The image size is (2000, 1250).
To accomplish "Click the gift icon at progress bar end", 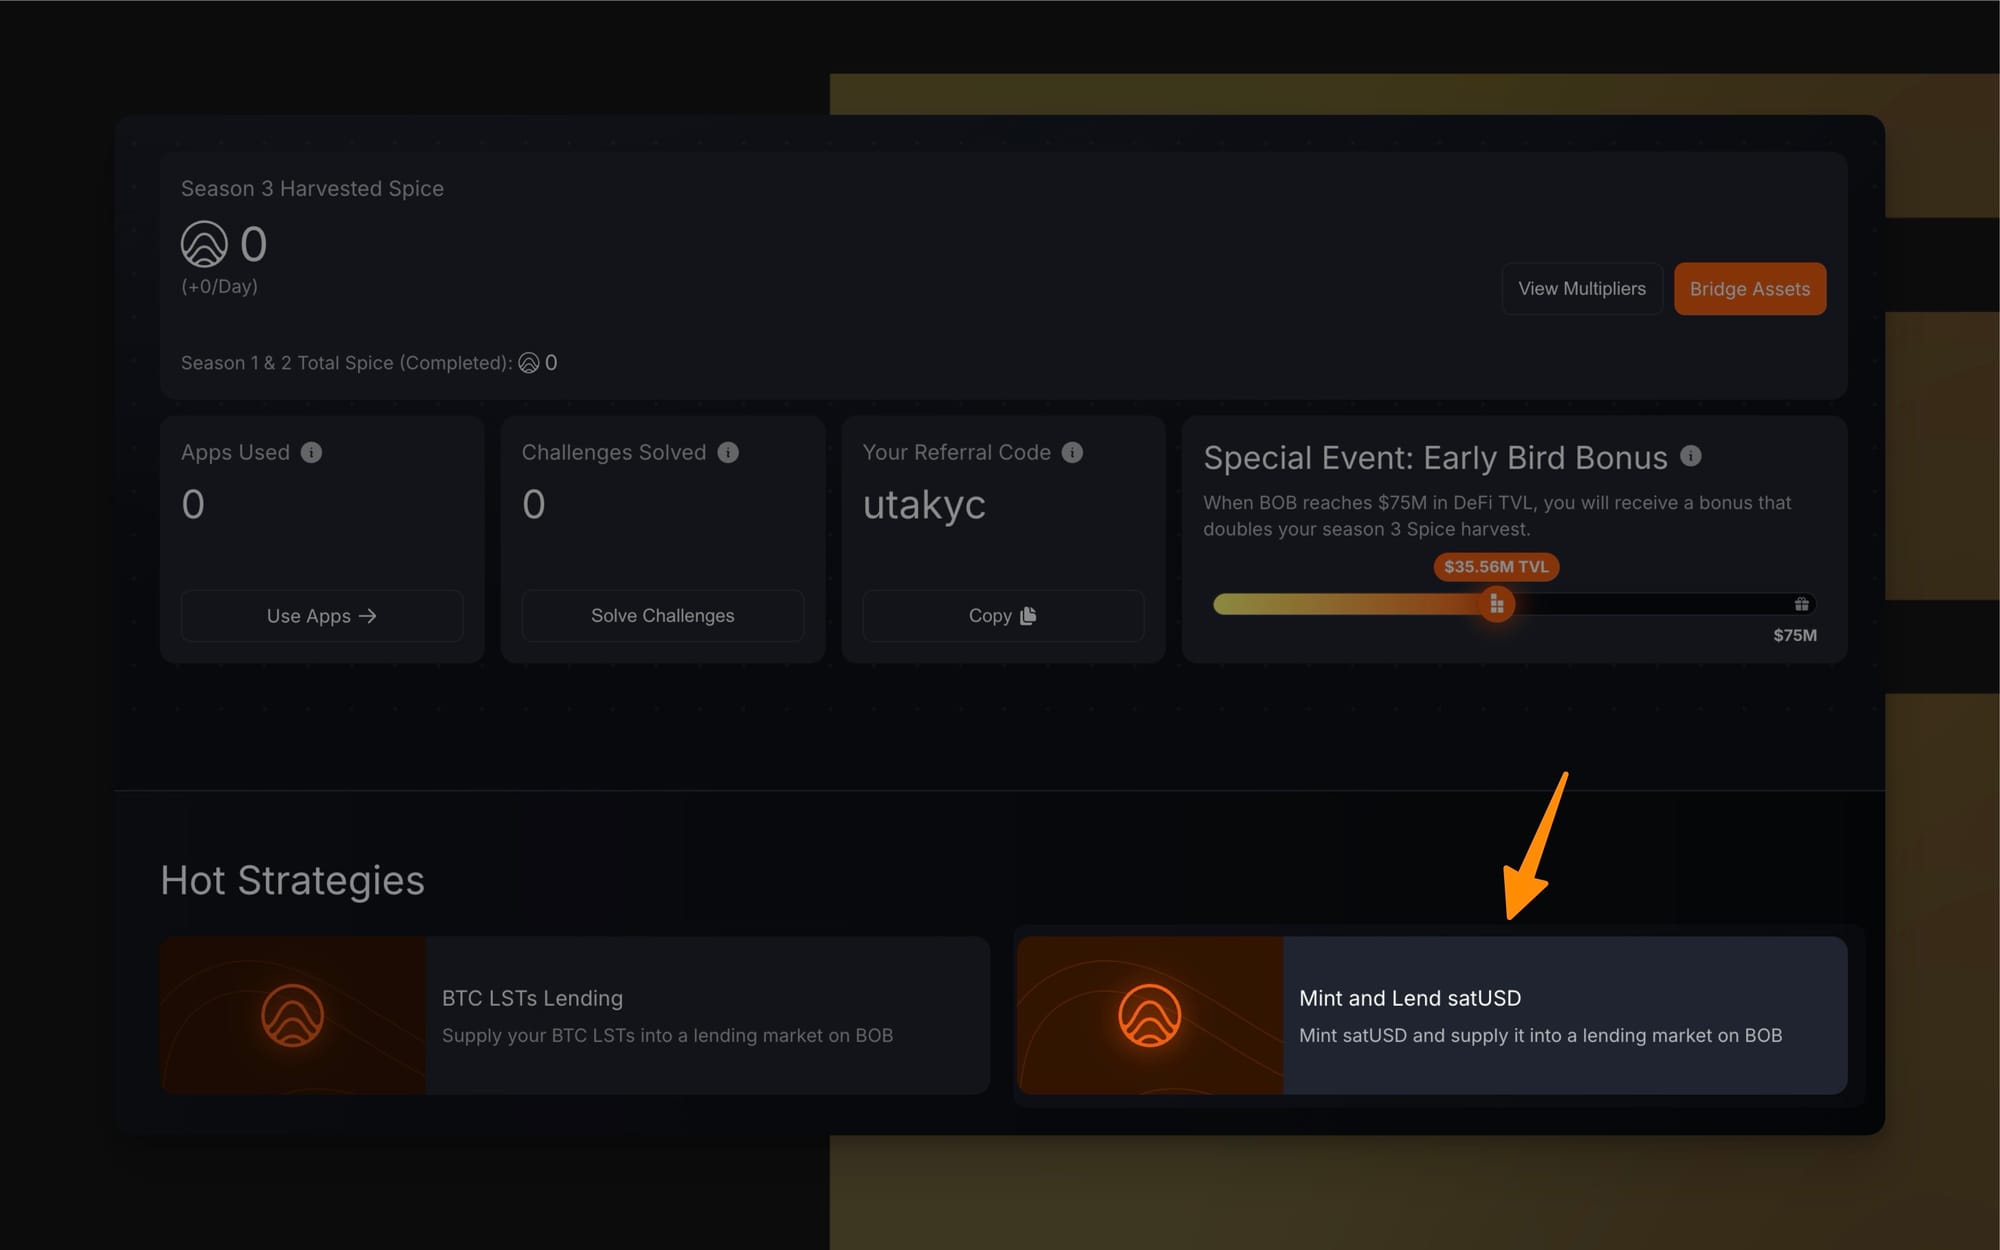I will tap(1801, 604).
